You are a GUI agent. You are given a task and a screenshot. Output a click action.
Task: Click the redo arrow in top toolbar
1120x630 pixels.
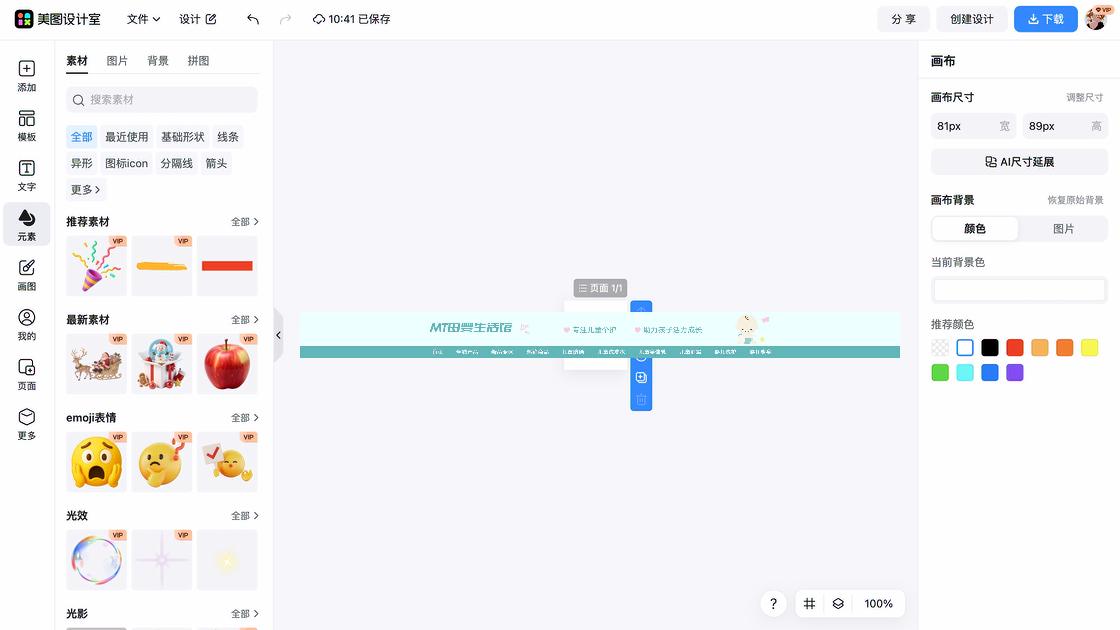coord(285,19)
